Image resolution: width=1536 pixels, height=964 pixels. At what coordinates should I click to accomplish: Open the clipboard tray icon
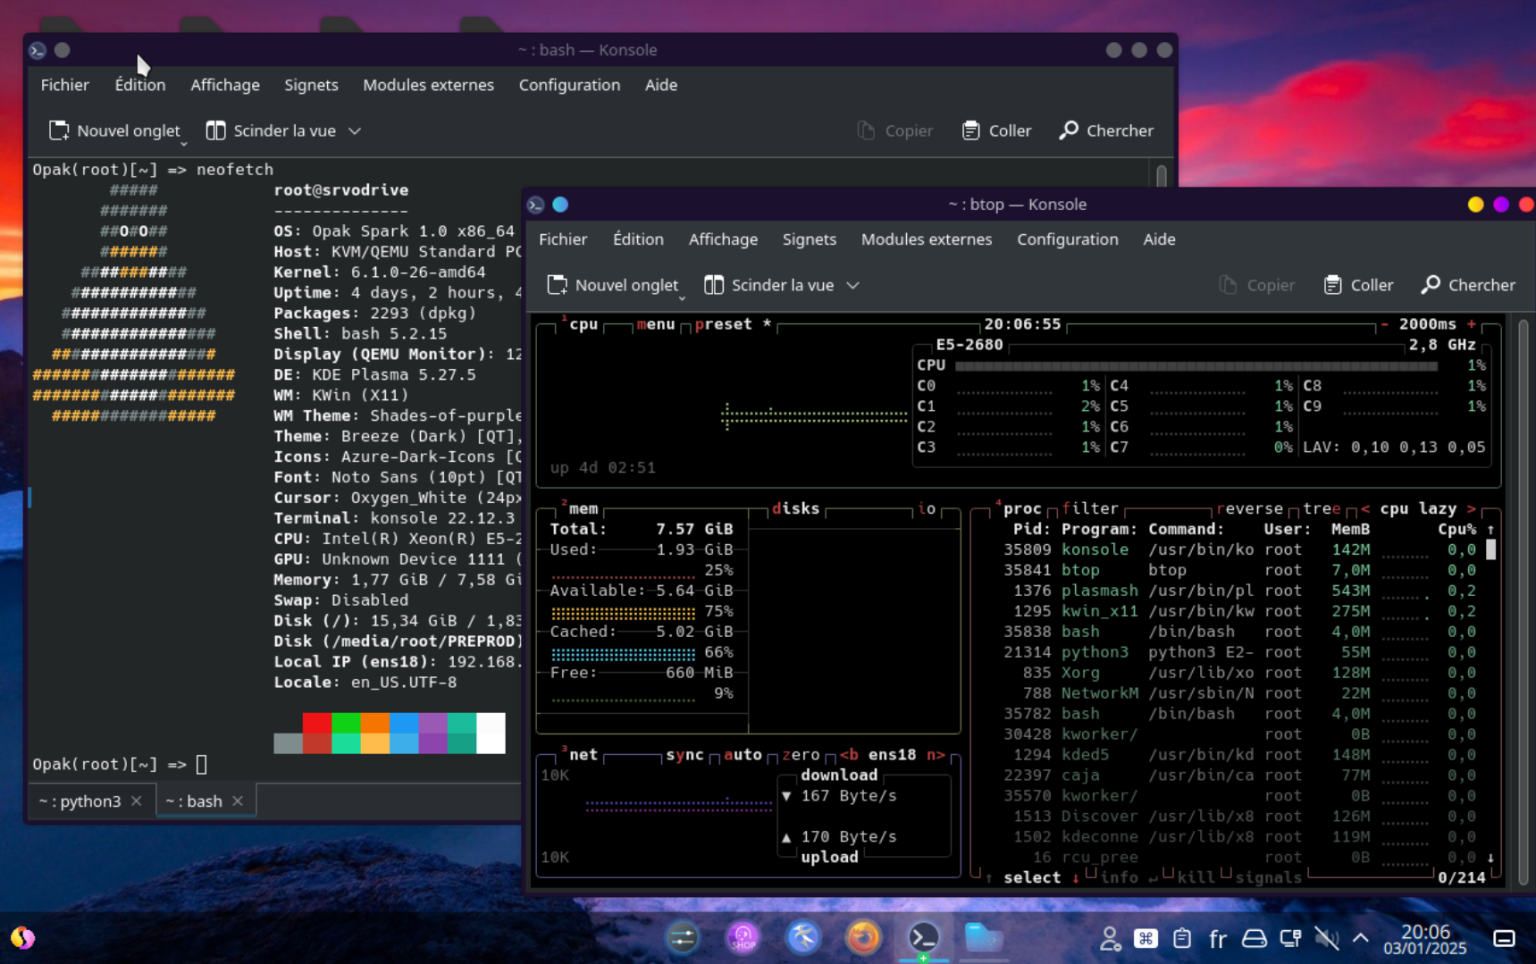tap(1182, 938)
